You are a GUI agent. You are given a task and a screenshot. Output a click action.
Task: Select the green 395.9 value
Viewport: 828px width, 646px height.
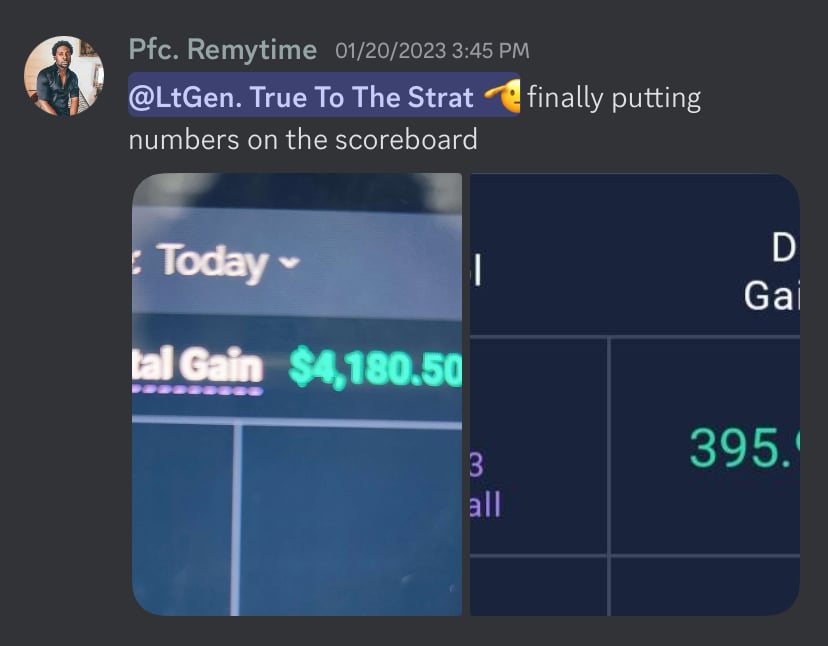pos(745,448)
